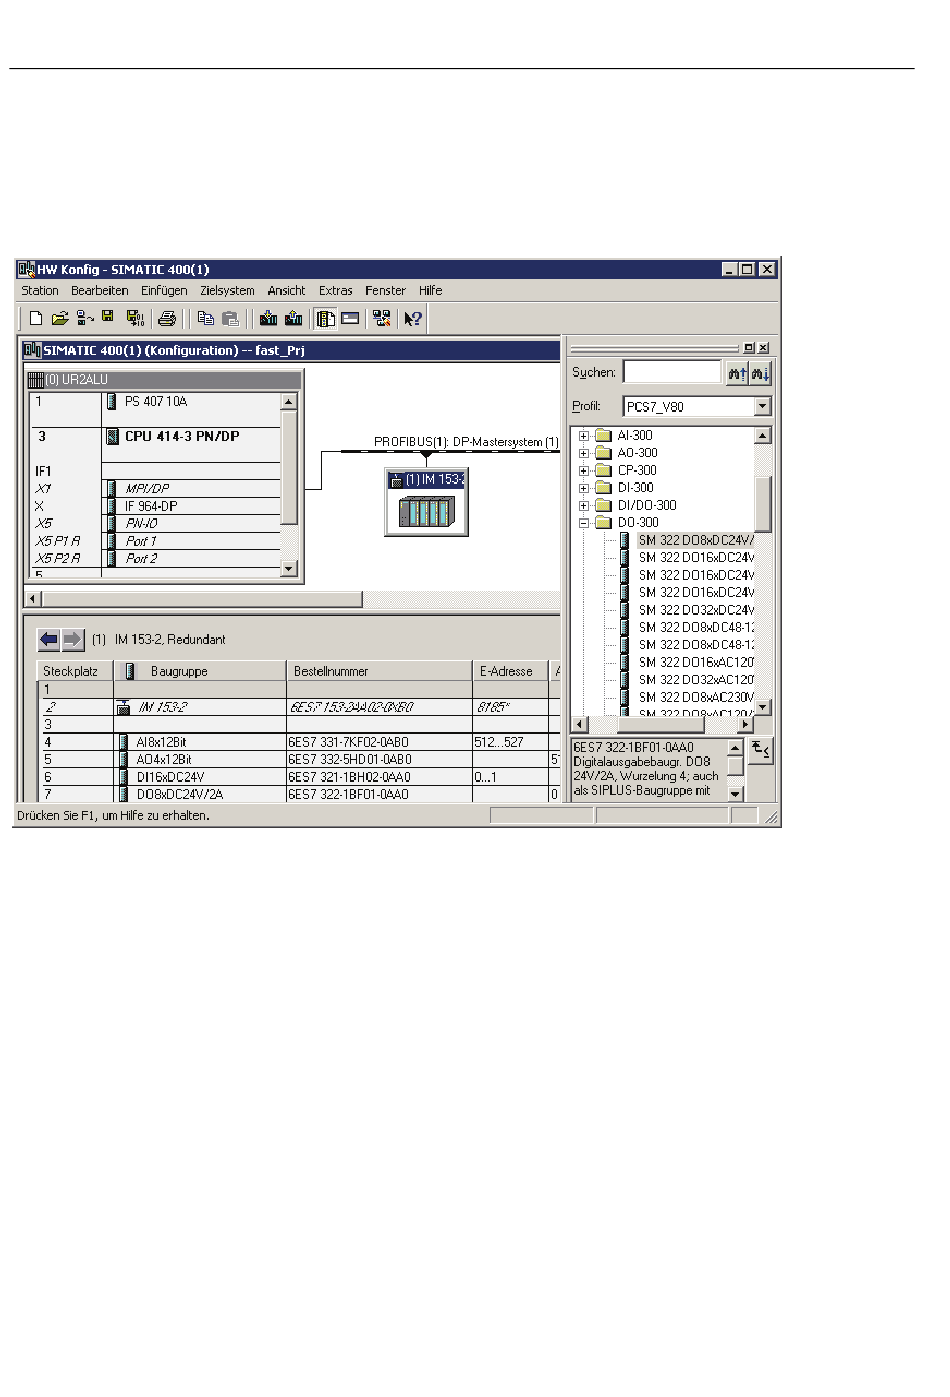The width and height of the screenshot is (950, 1397).
Task: Select the AO4x12Bit row in slot 5
Action: pos(298,760)
